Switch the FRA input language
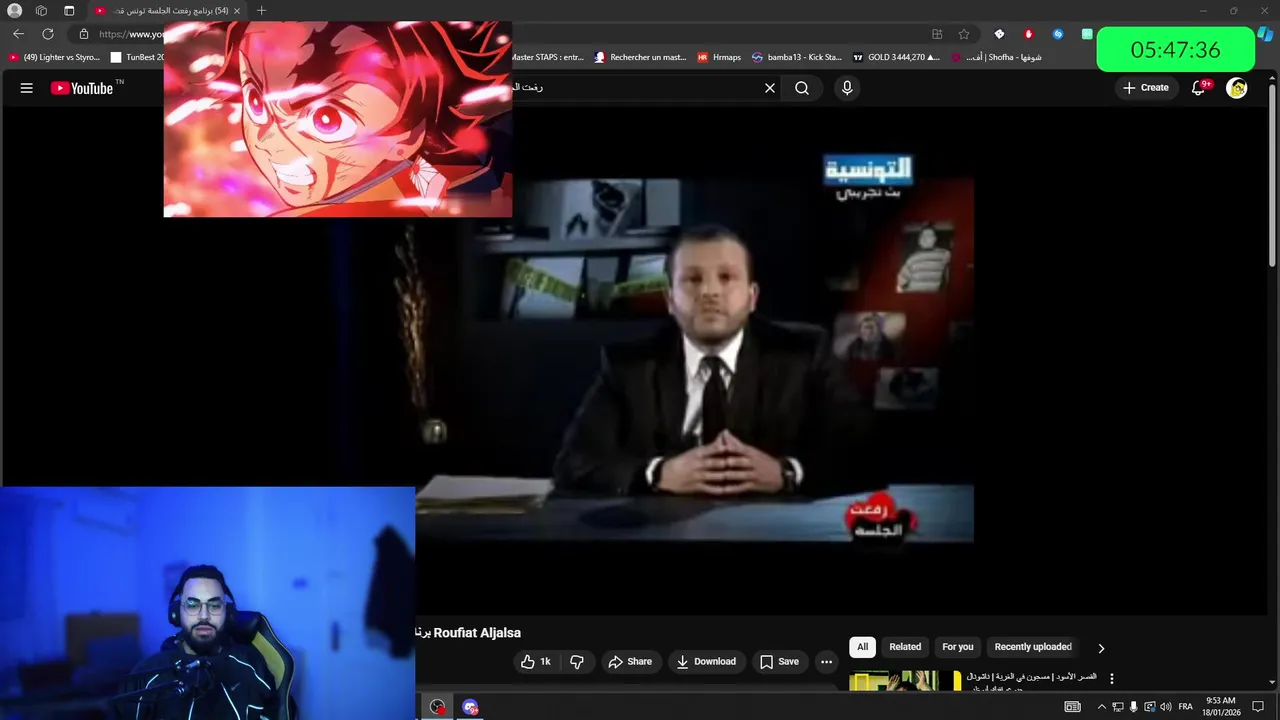 [1186, 707]
